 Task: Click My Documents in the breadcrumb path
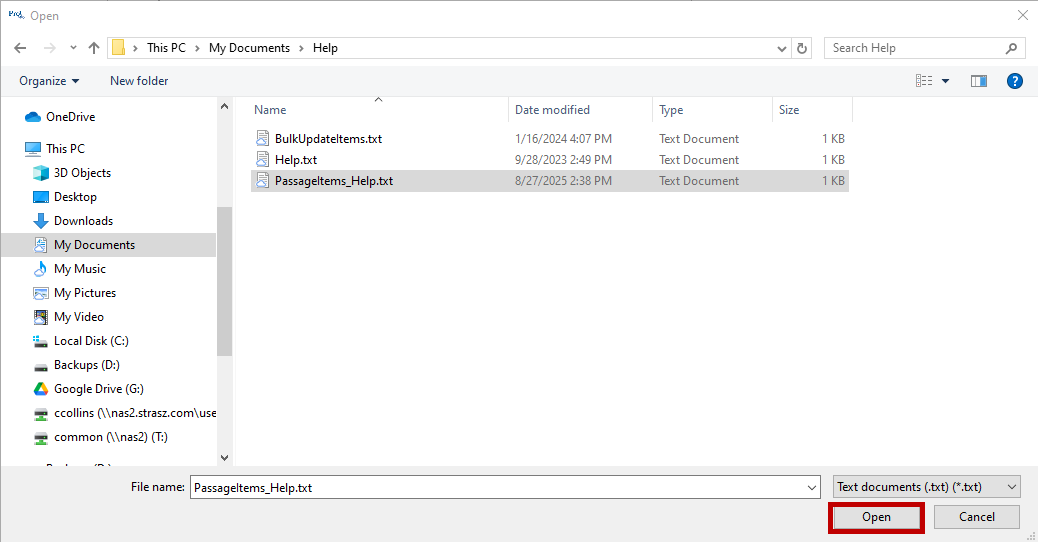click(x=249, y=48)
